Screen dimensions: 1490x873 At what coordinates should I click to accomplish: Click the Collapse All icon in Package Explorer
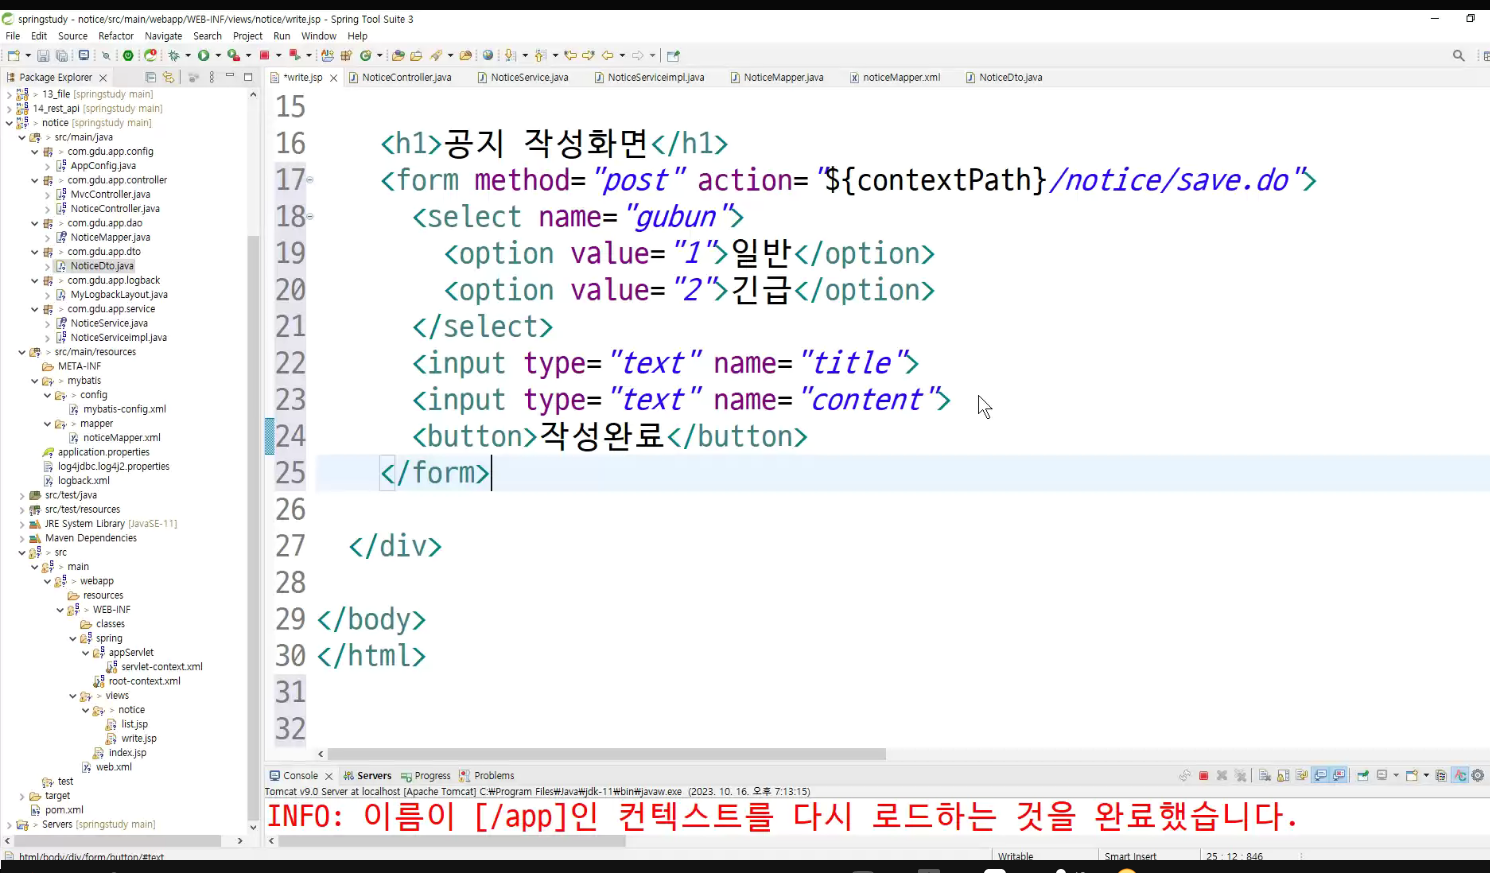[x=151, y=77]
